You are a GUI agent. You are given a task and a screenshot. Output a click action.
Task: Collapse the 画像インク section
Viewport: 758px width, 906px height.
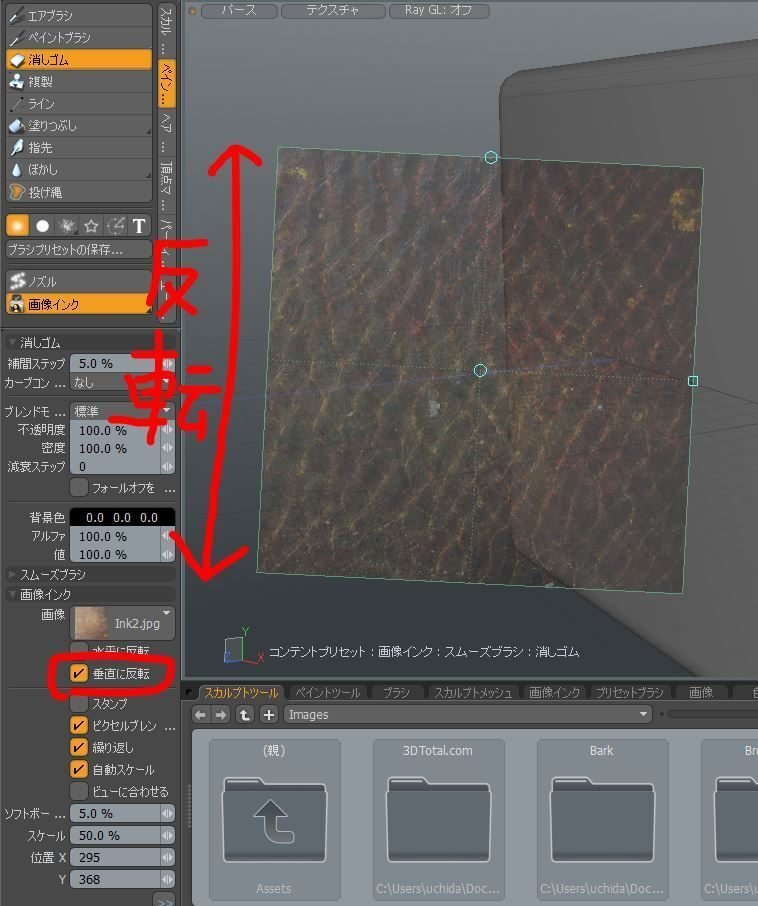pos(12,594)
